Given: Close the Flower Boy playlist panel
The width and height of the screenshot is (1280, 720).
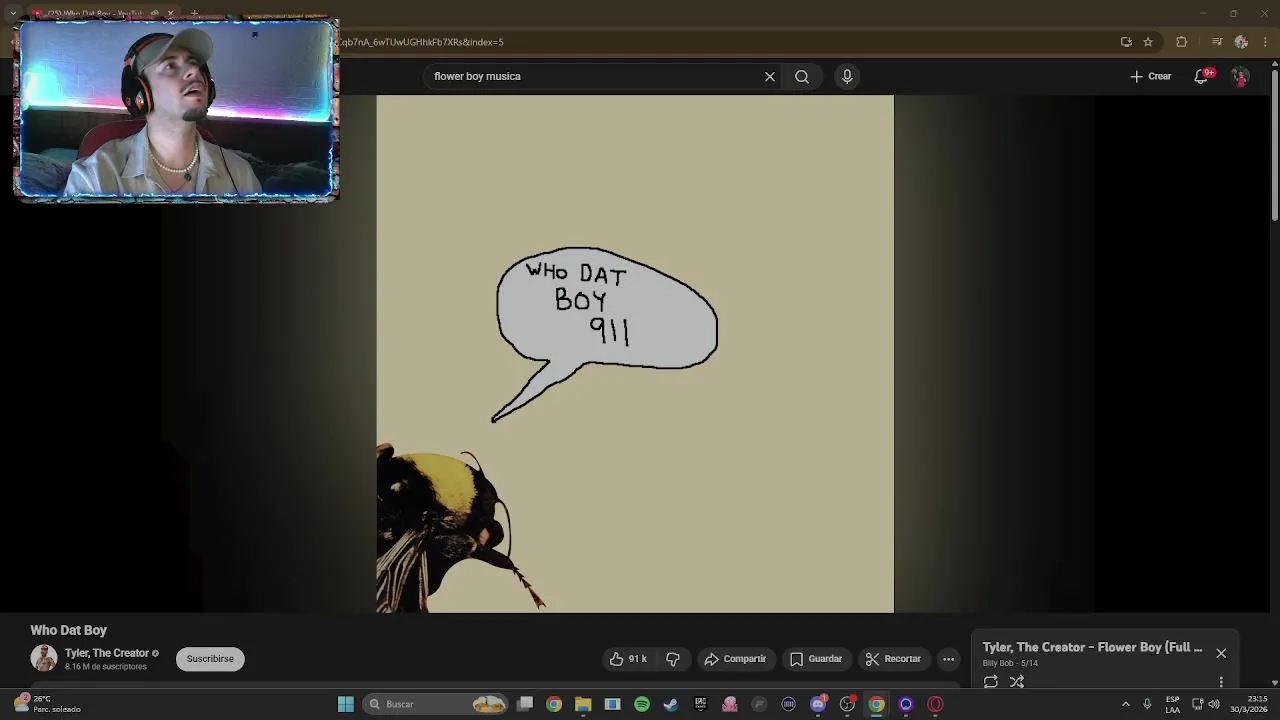Looking at the screenshot, I should [1221, 653].
